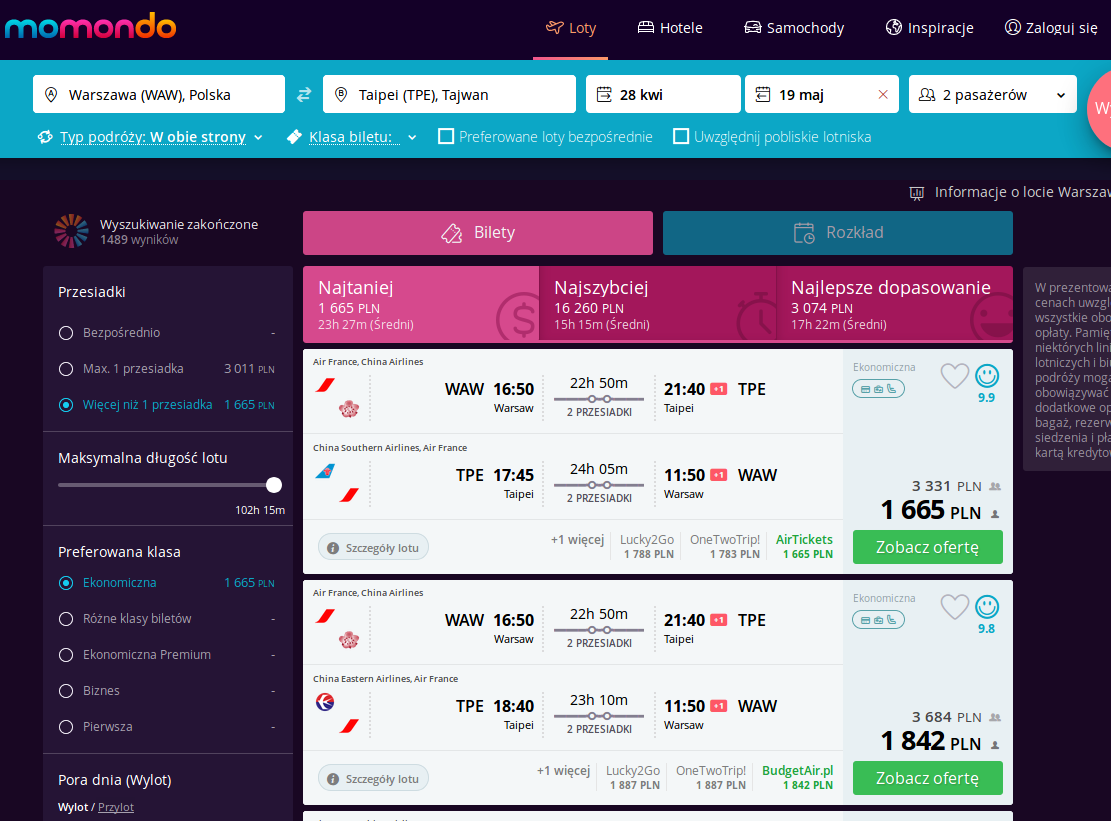1111x821 pixels.
Task: Select Max. 1 przesiadka radio option
Action: (x=66, y=368)
